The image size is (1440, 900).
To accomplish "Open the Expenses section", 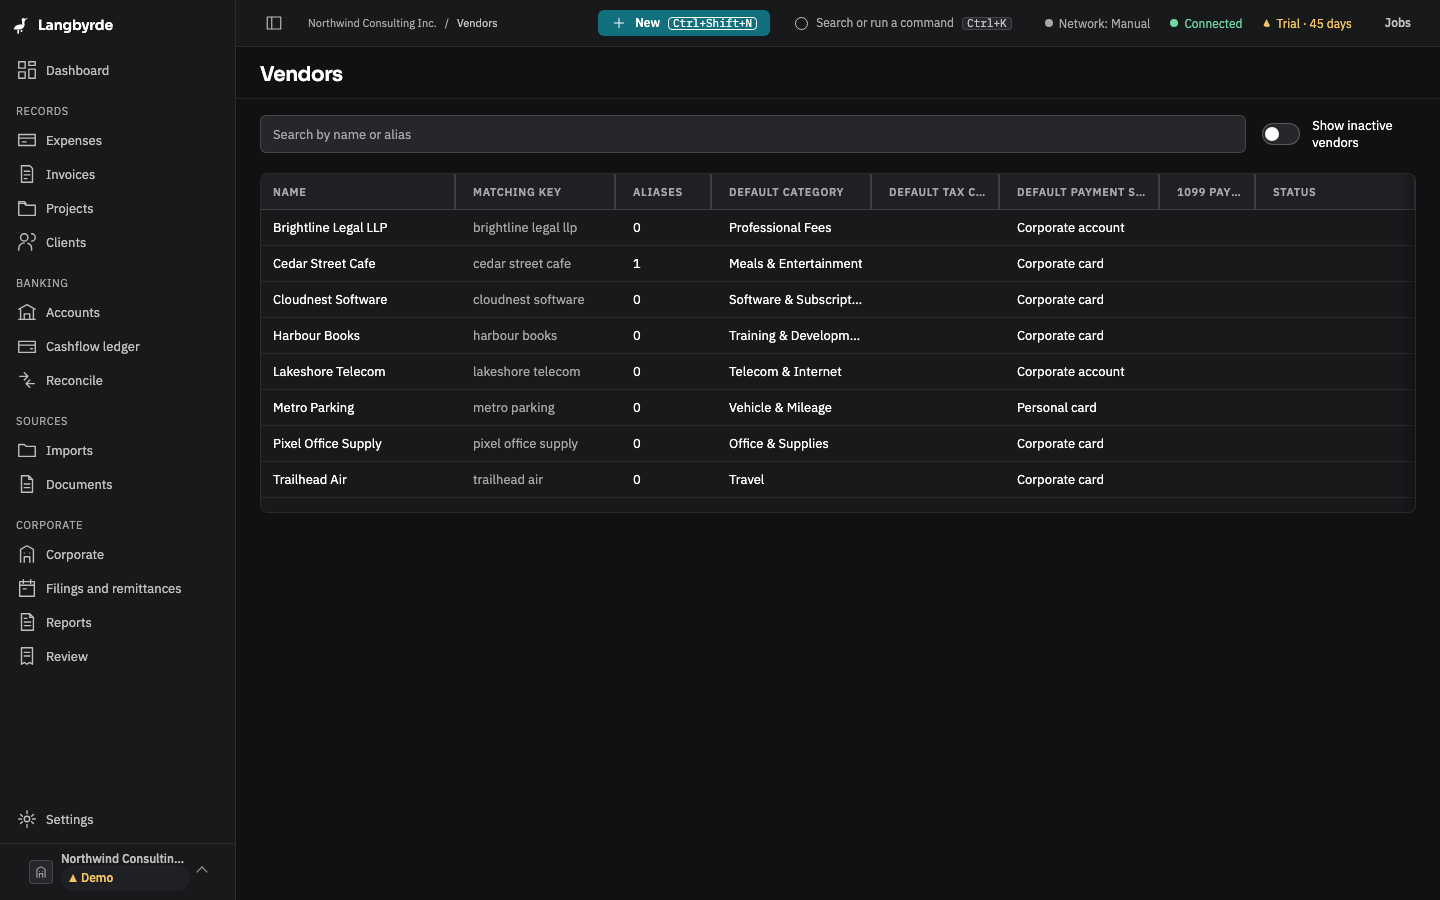I will (x=117, y=140).
